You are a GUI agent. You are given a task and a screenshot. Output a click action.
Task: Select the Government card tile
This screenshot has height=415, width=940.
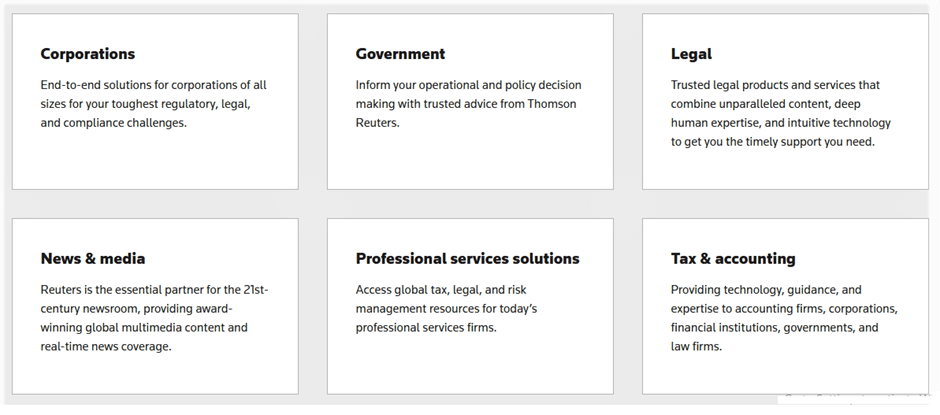click(470, 101)
